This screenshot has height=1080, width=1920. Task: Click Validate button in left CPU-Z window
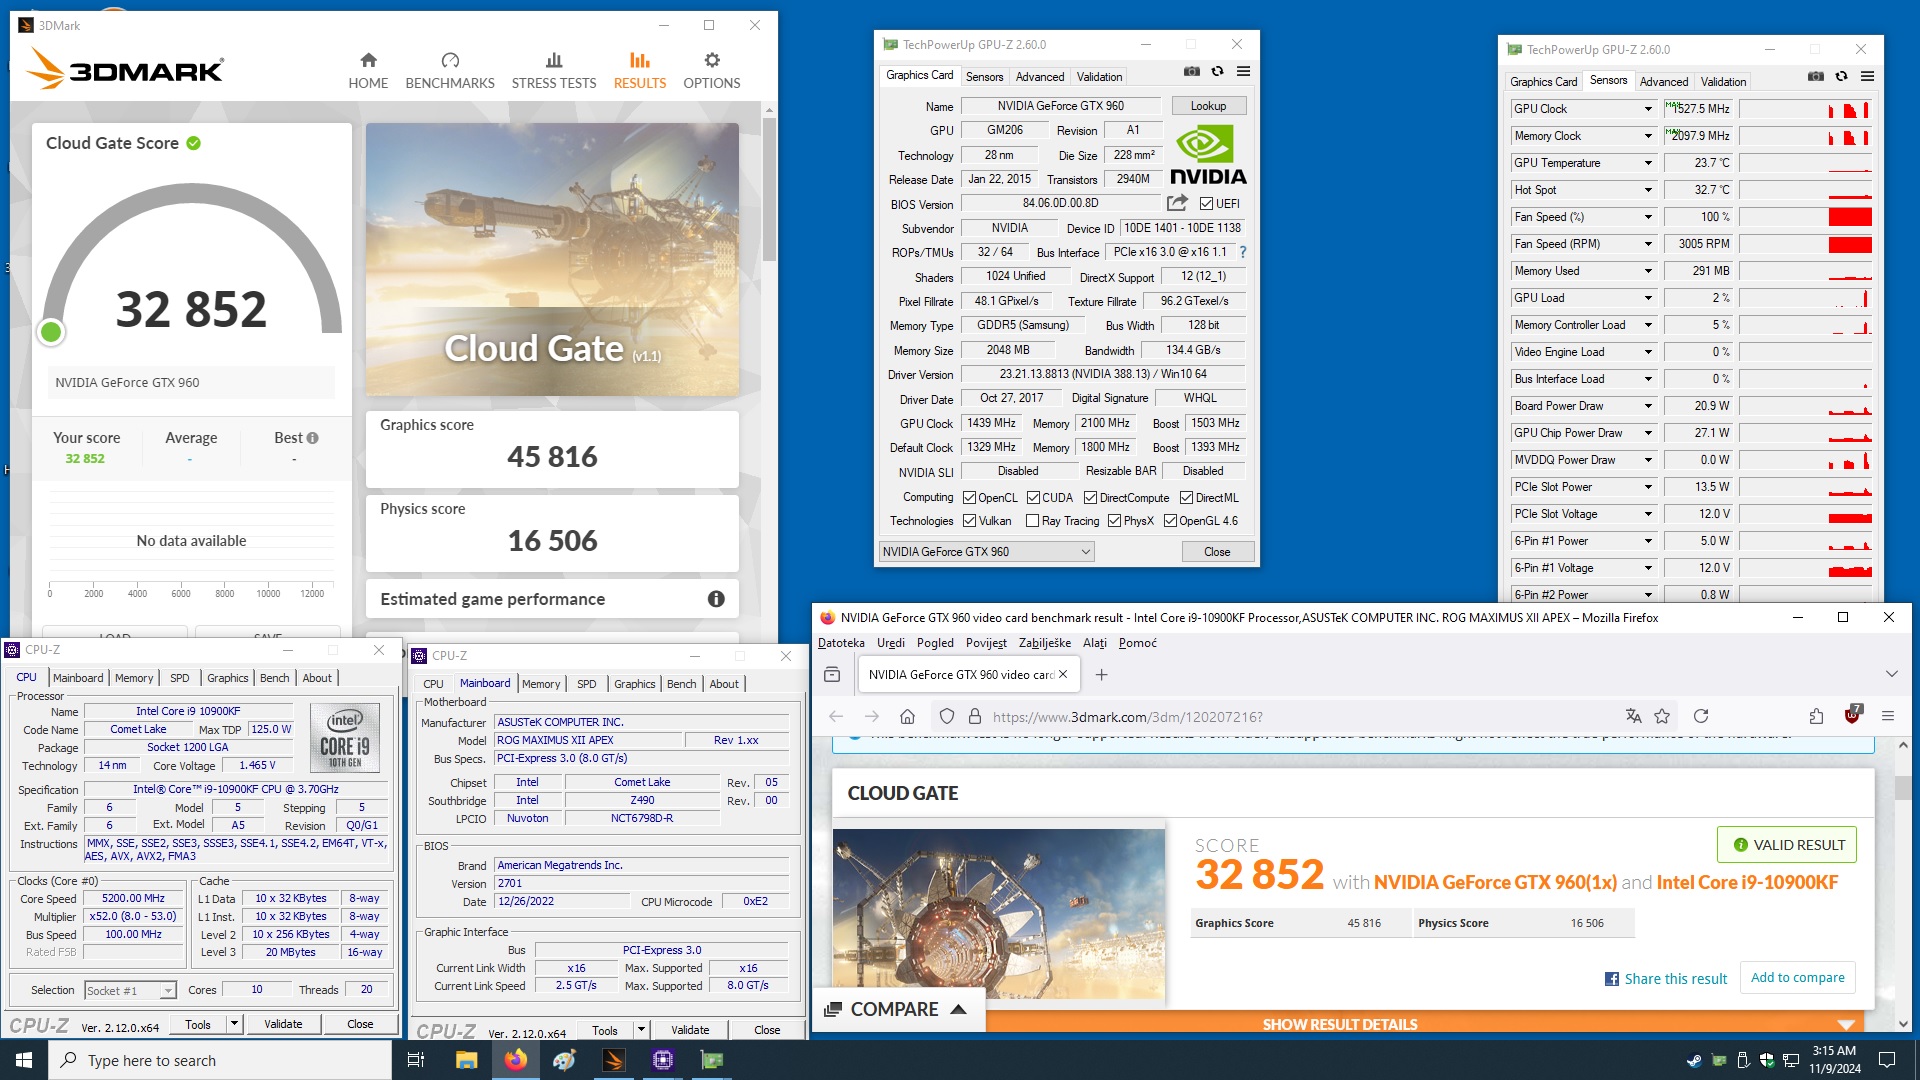tap(283, 1024)
